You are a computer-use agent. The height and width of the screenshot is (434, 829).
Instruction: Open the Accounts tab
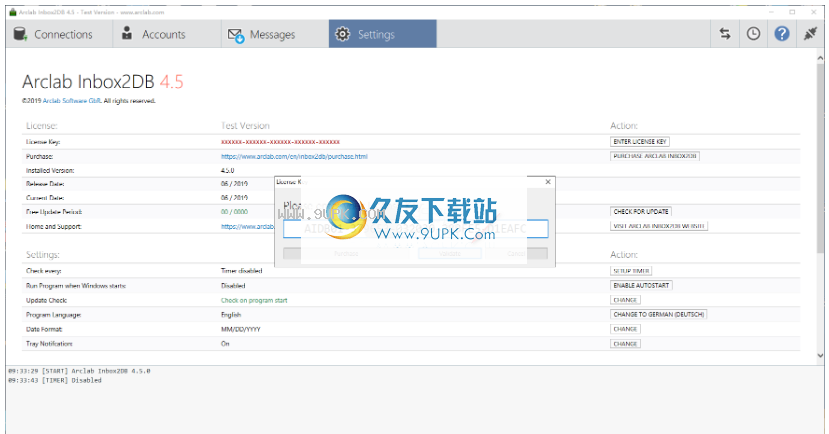(167, 34)
